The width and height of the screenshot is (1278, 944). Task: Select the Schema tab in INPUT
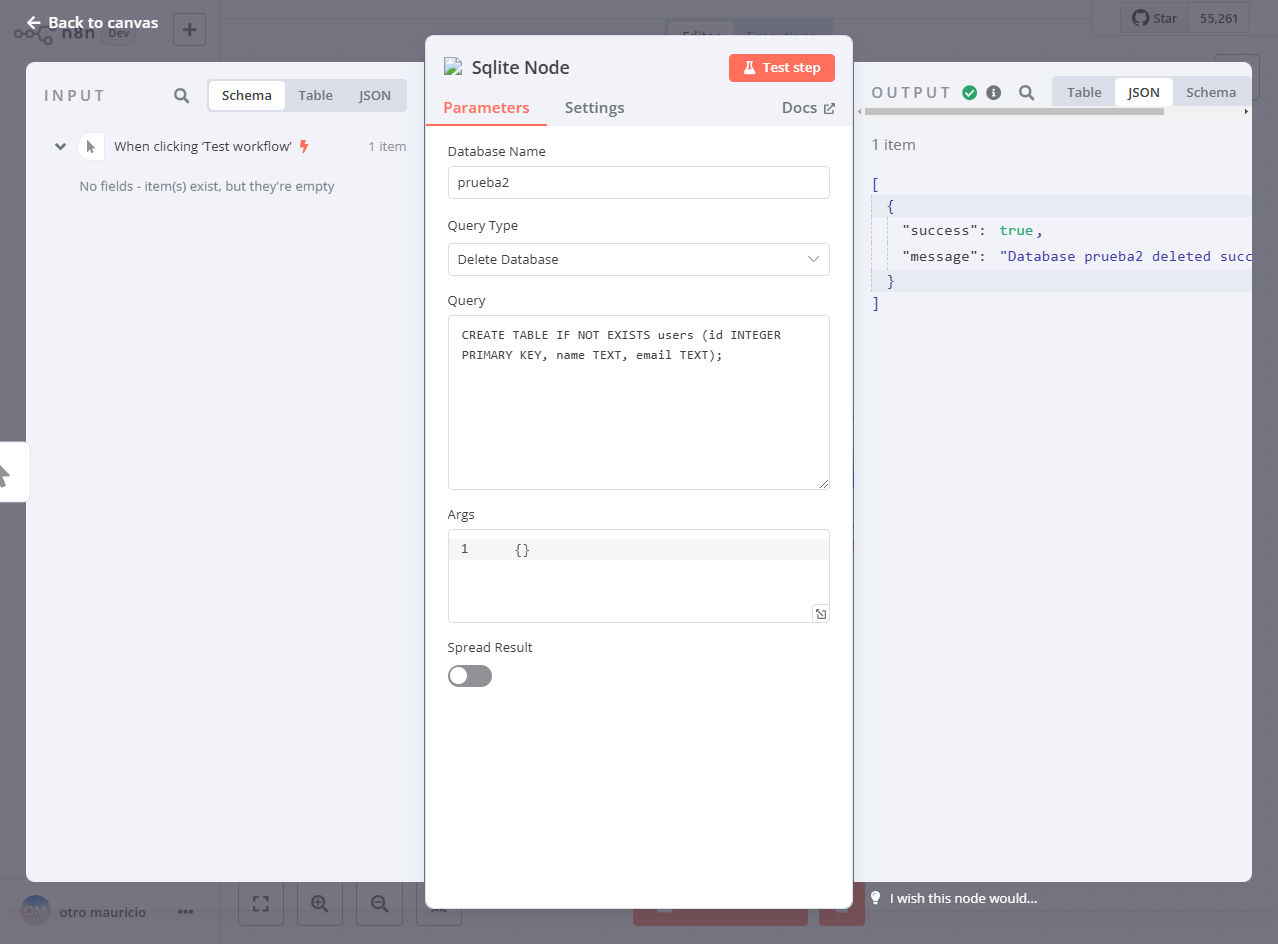247,95
